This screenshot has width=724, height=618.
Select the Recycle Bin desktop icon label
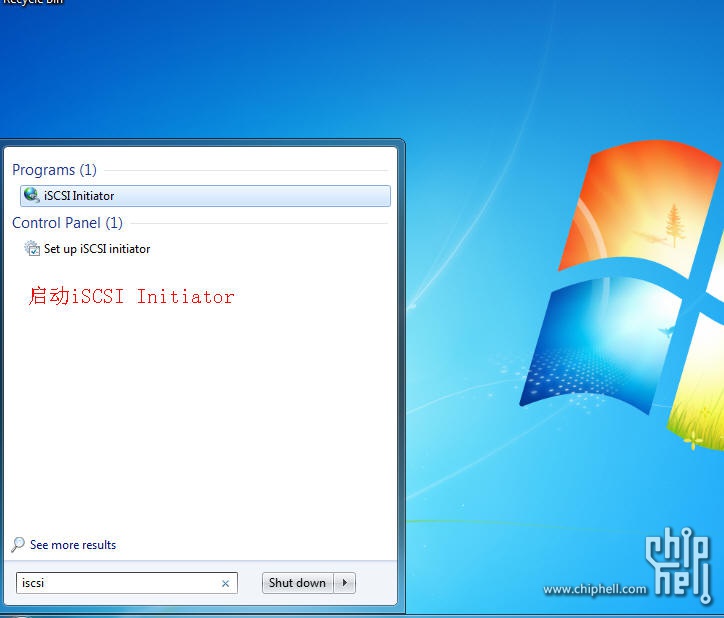coord(33,2)
